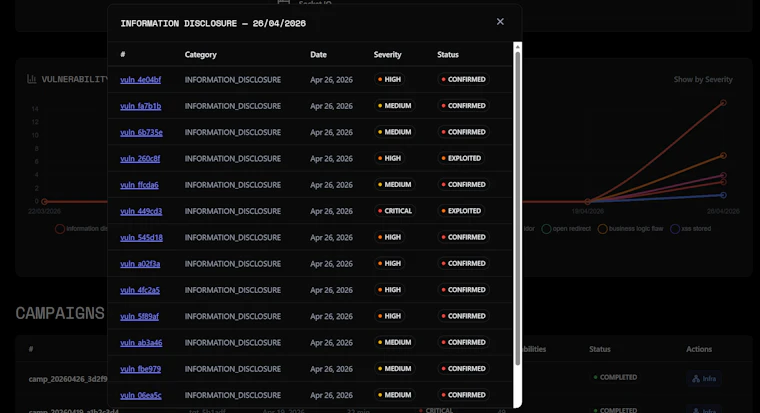
Task: Click the dialog title Information Disclosure — 26/04/2026
Action: point(213,23)
